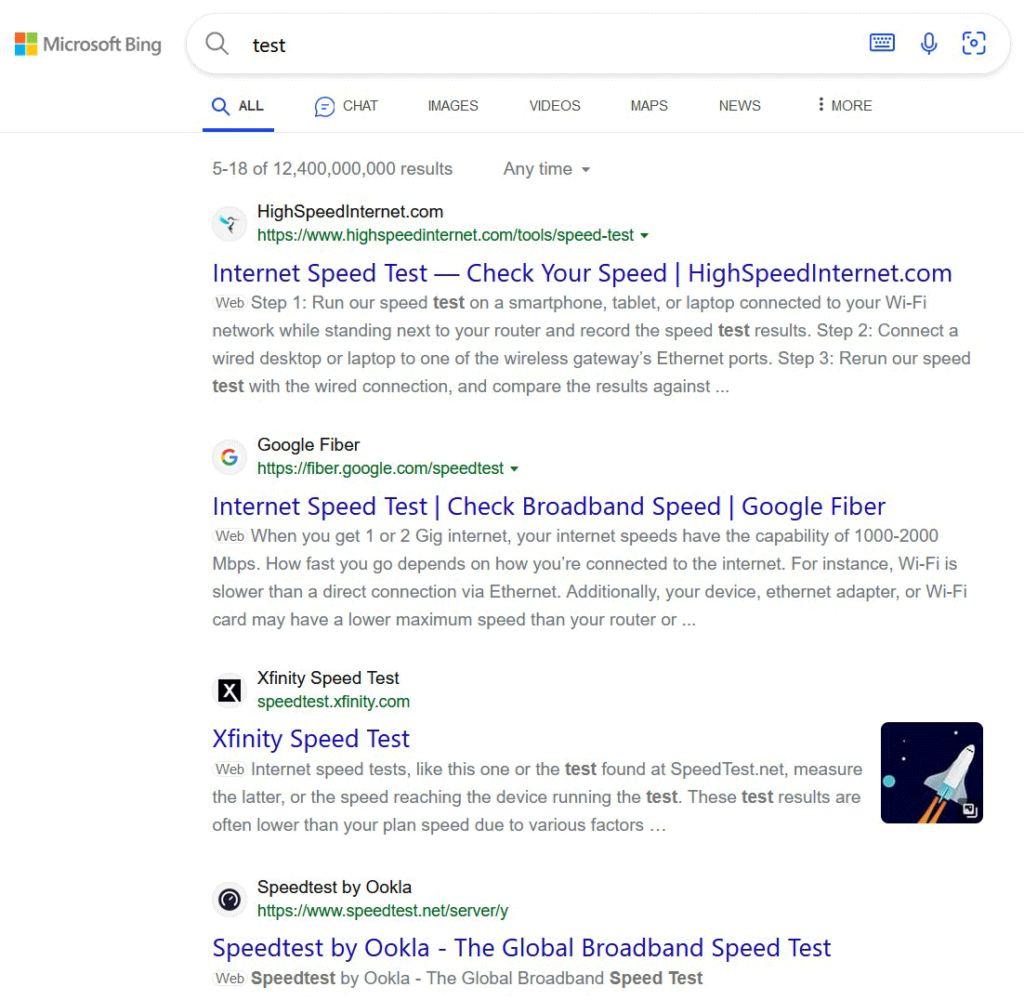Open the on-screen keyboard icon

(882, 43)
